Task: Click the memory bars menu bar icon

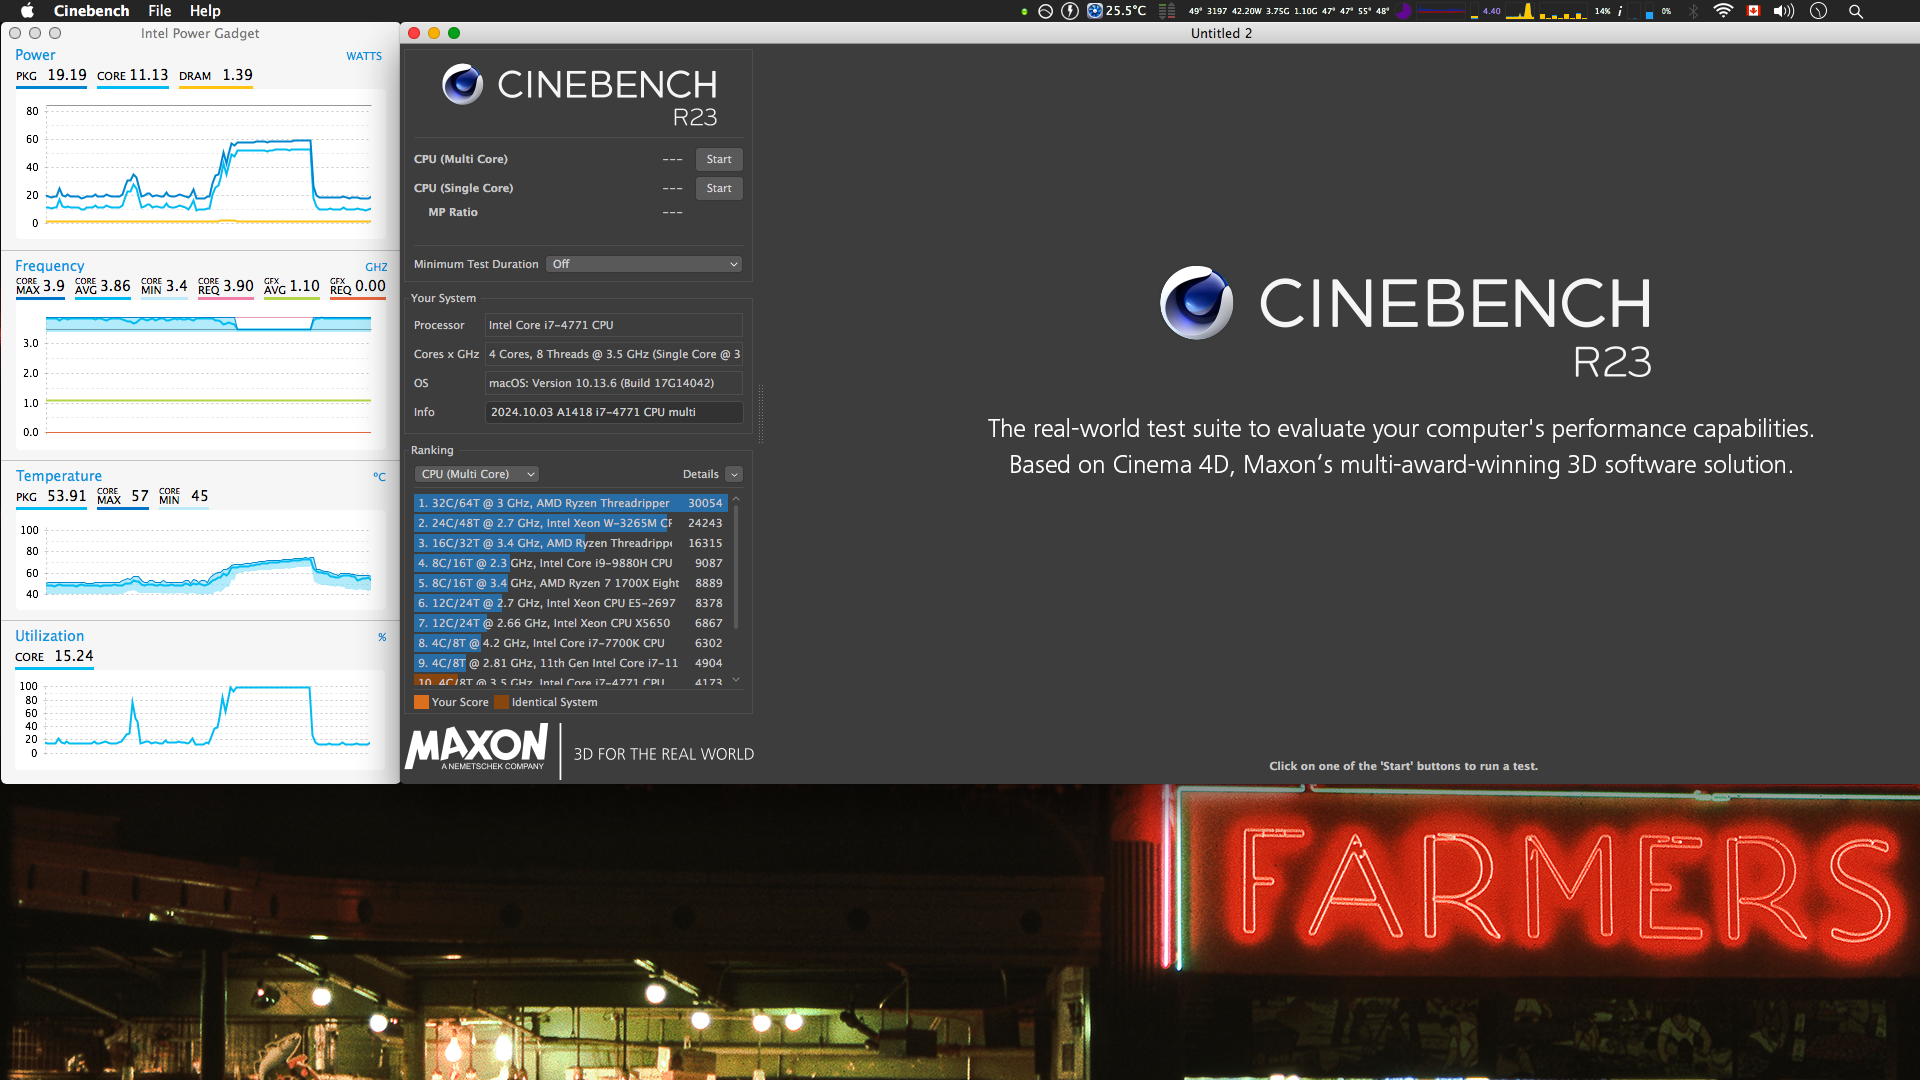Action: (x=1167, y=11)
